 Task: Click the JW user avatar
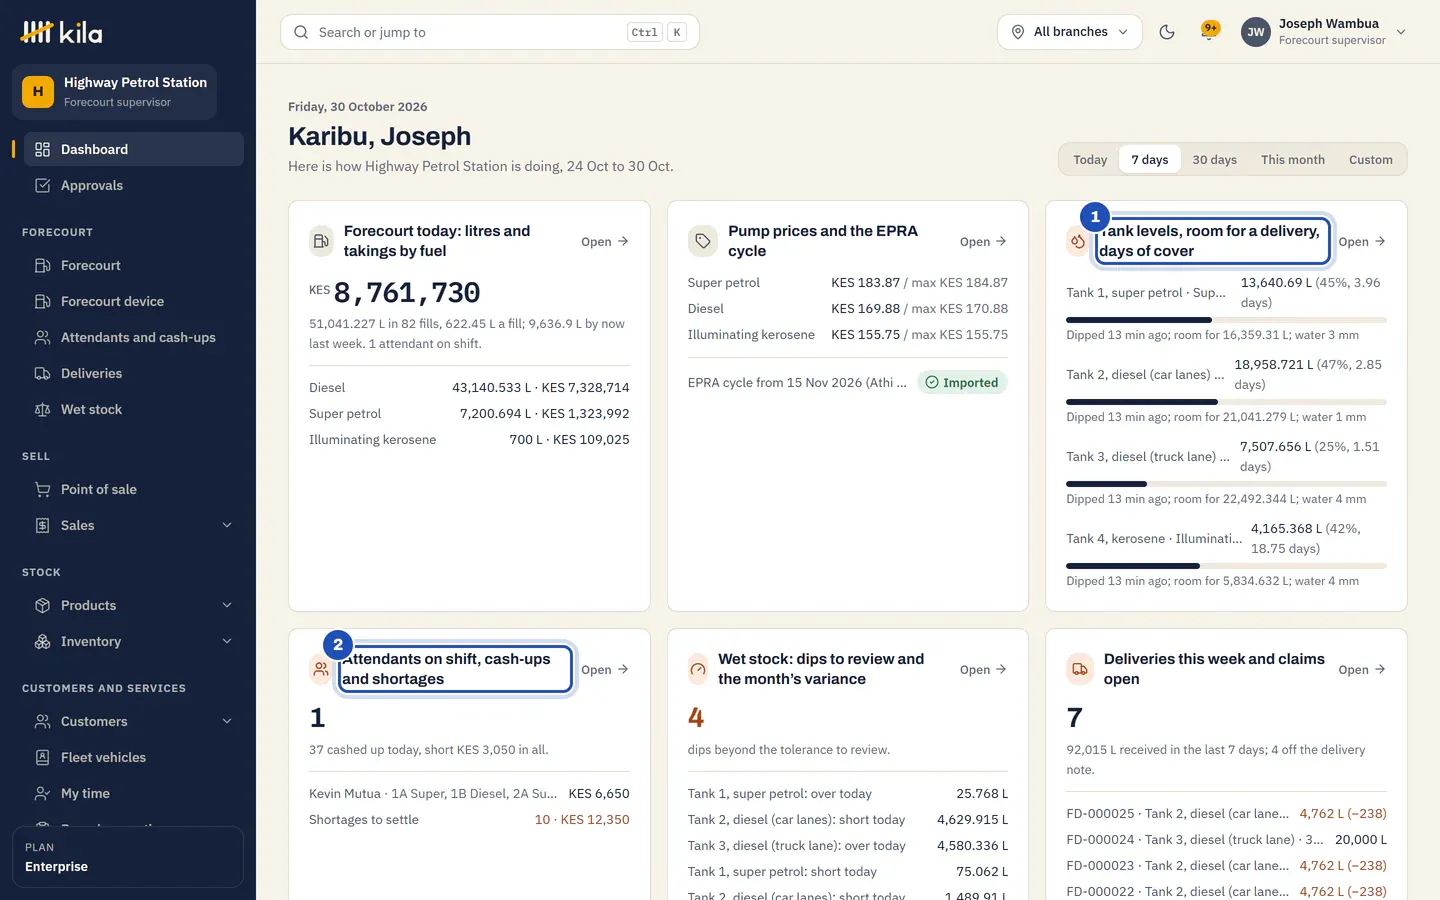[1255, 32]
